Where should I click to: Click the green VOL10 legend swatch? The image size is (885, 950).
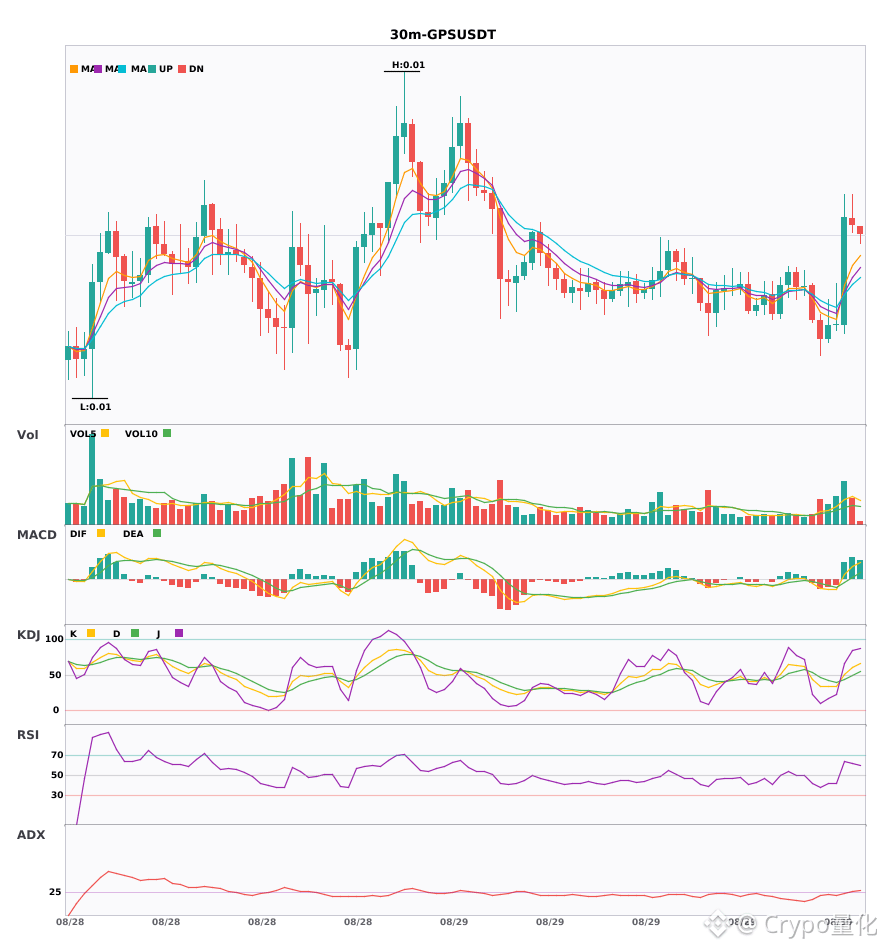pos(167,433)
